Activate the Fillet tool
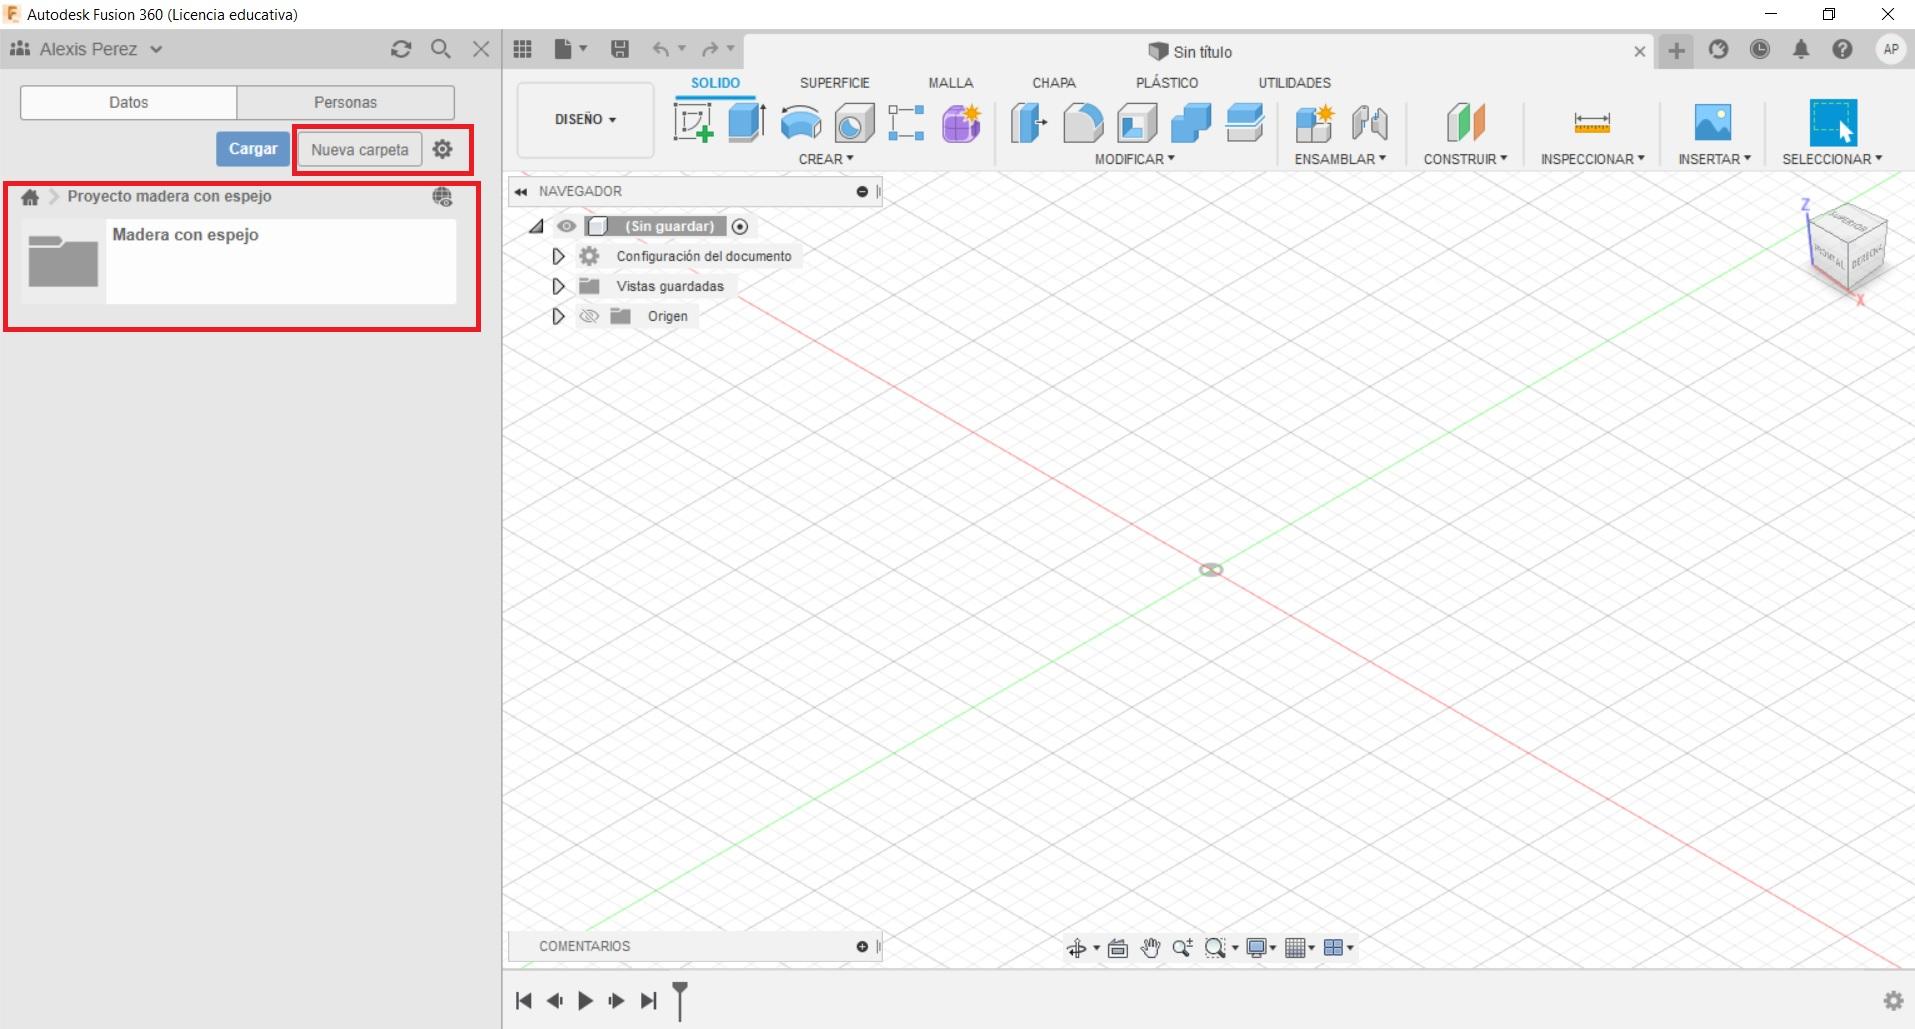This screenshot has width=1915, height=1029. coord(1083,123)
